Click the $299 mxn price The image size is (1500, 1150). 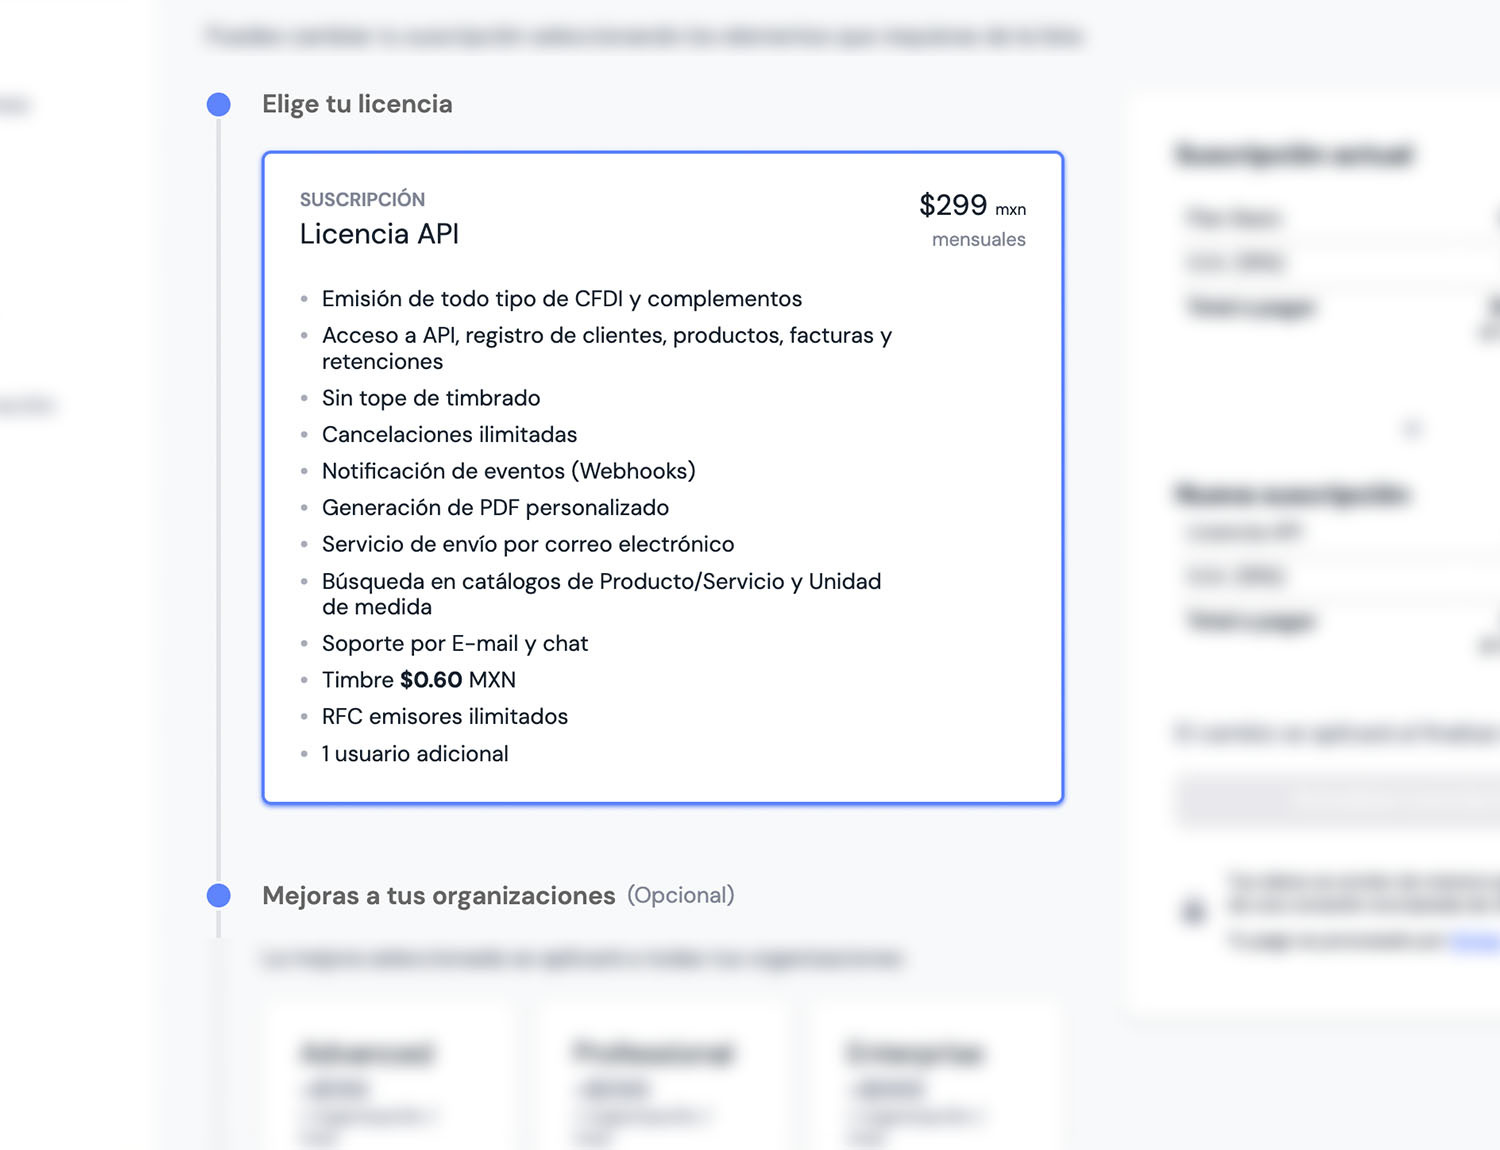pos(971,205)
